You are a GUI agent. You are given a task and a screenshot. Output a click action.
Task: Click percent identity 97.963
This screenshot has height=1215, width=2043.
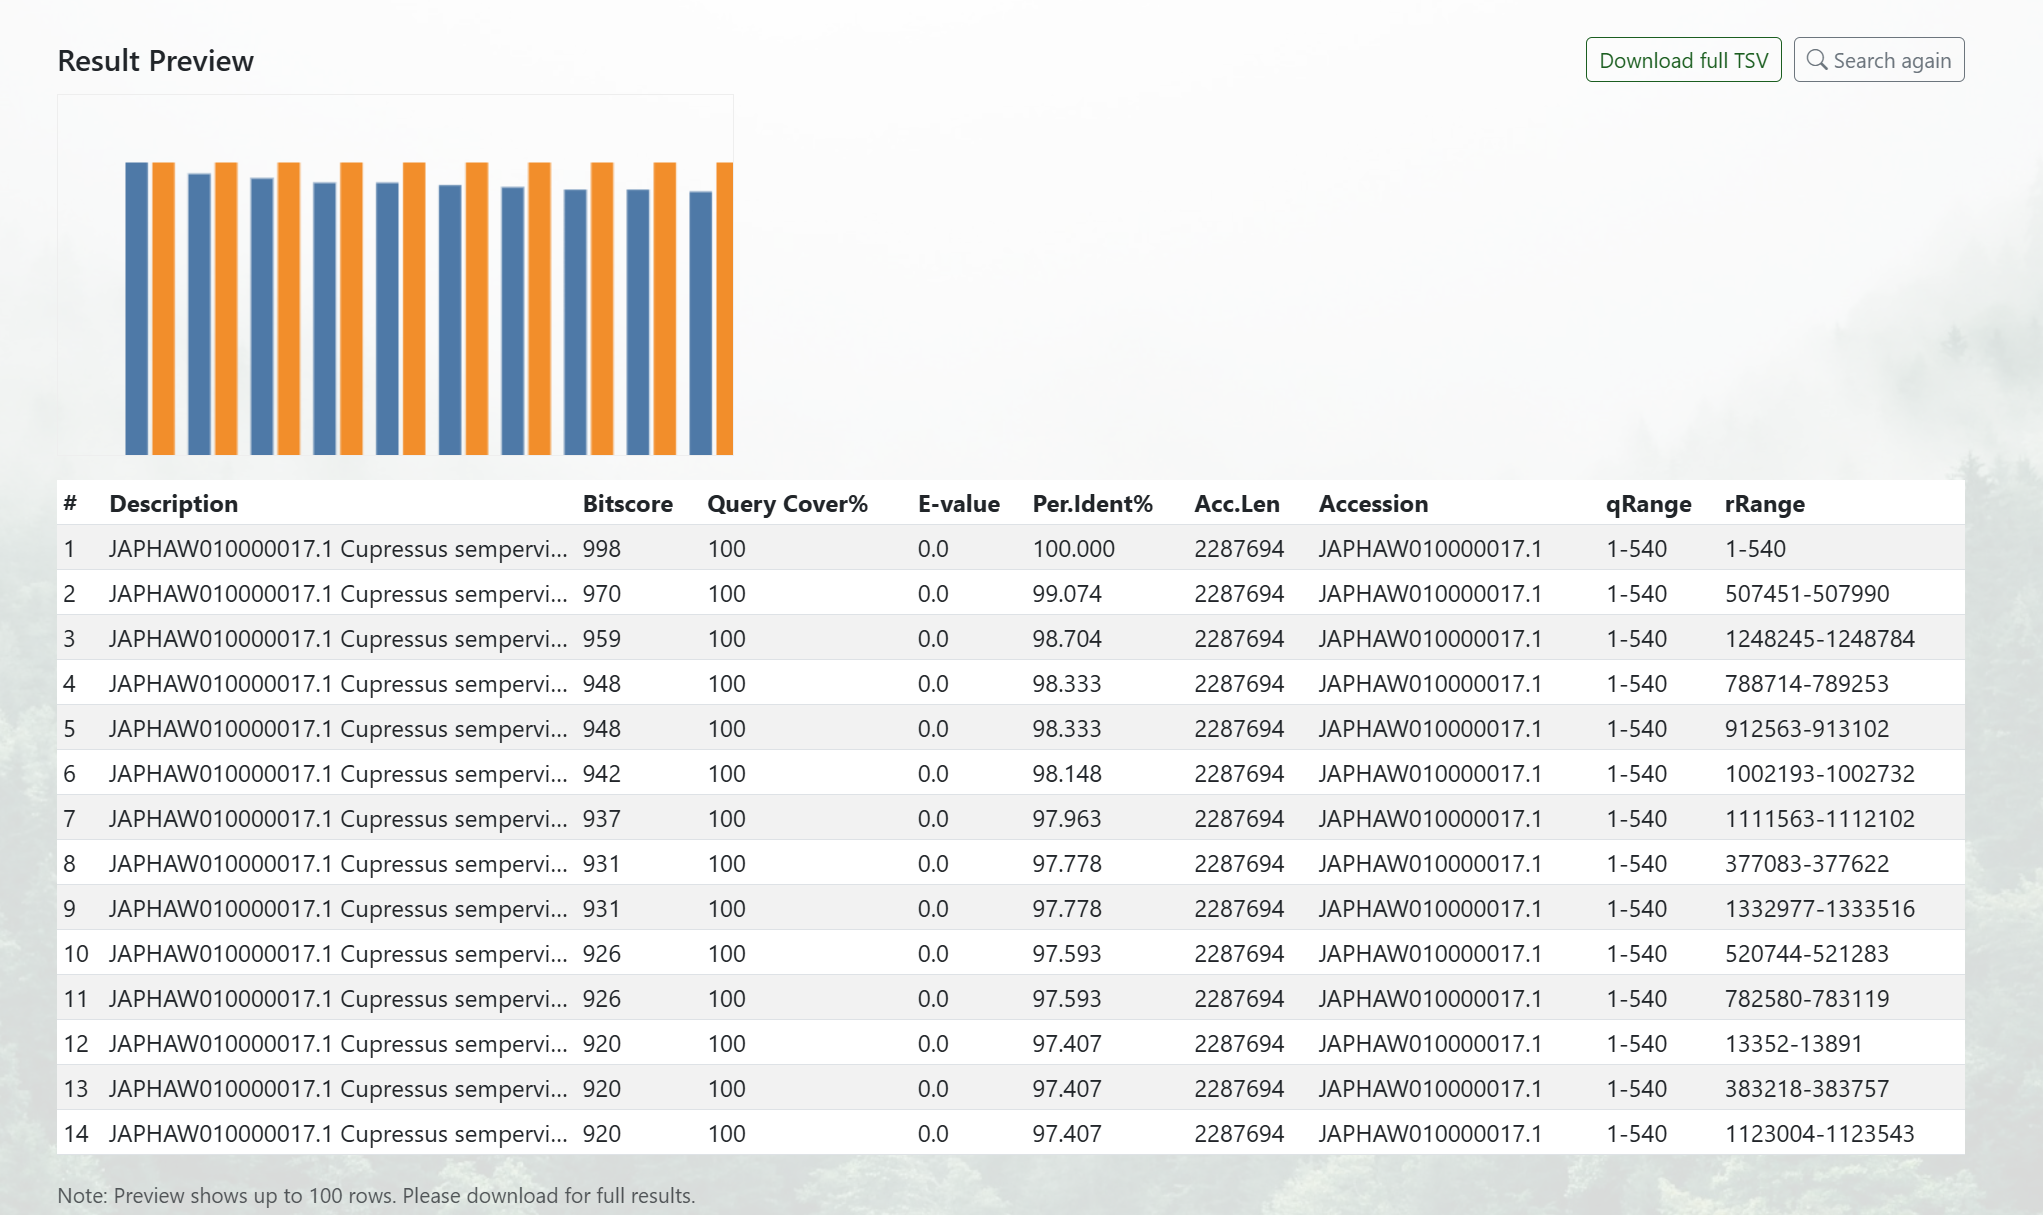tap(1067, 819)
